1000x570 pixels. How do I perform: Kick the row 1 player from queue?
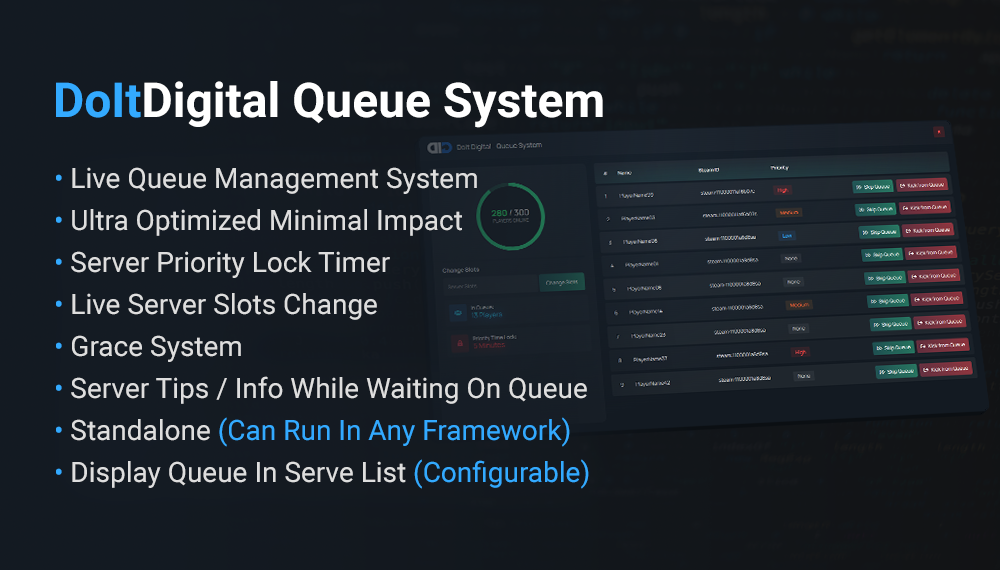921,186
